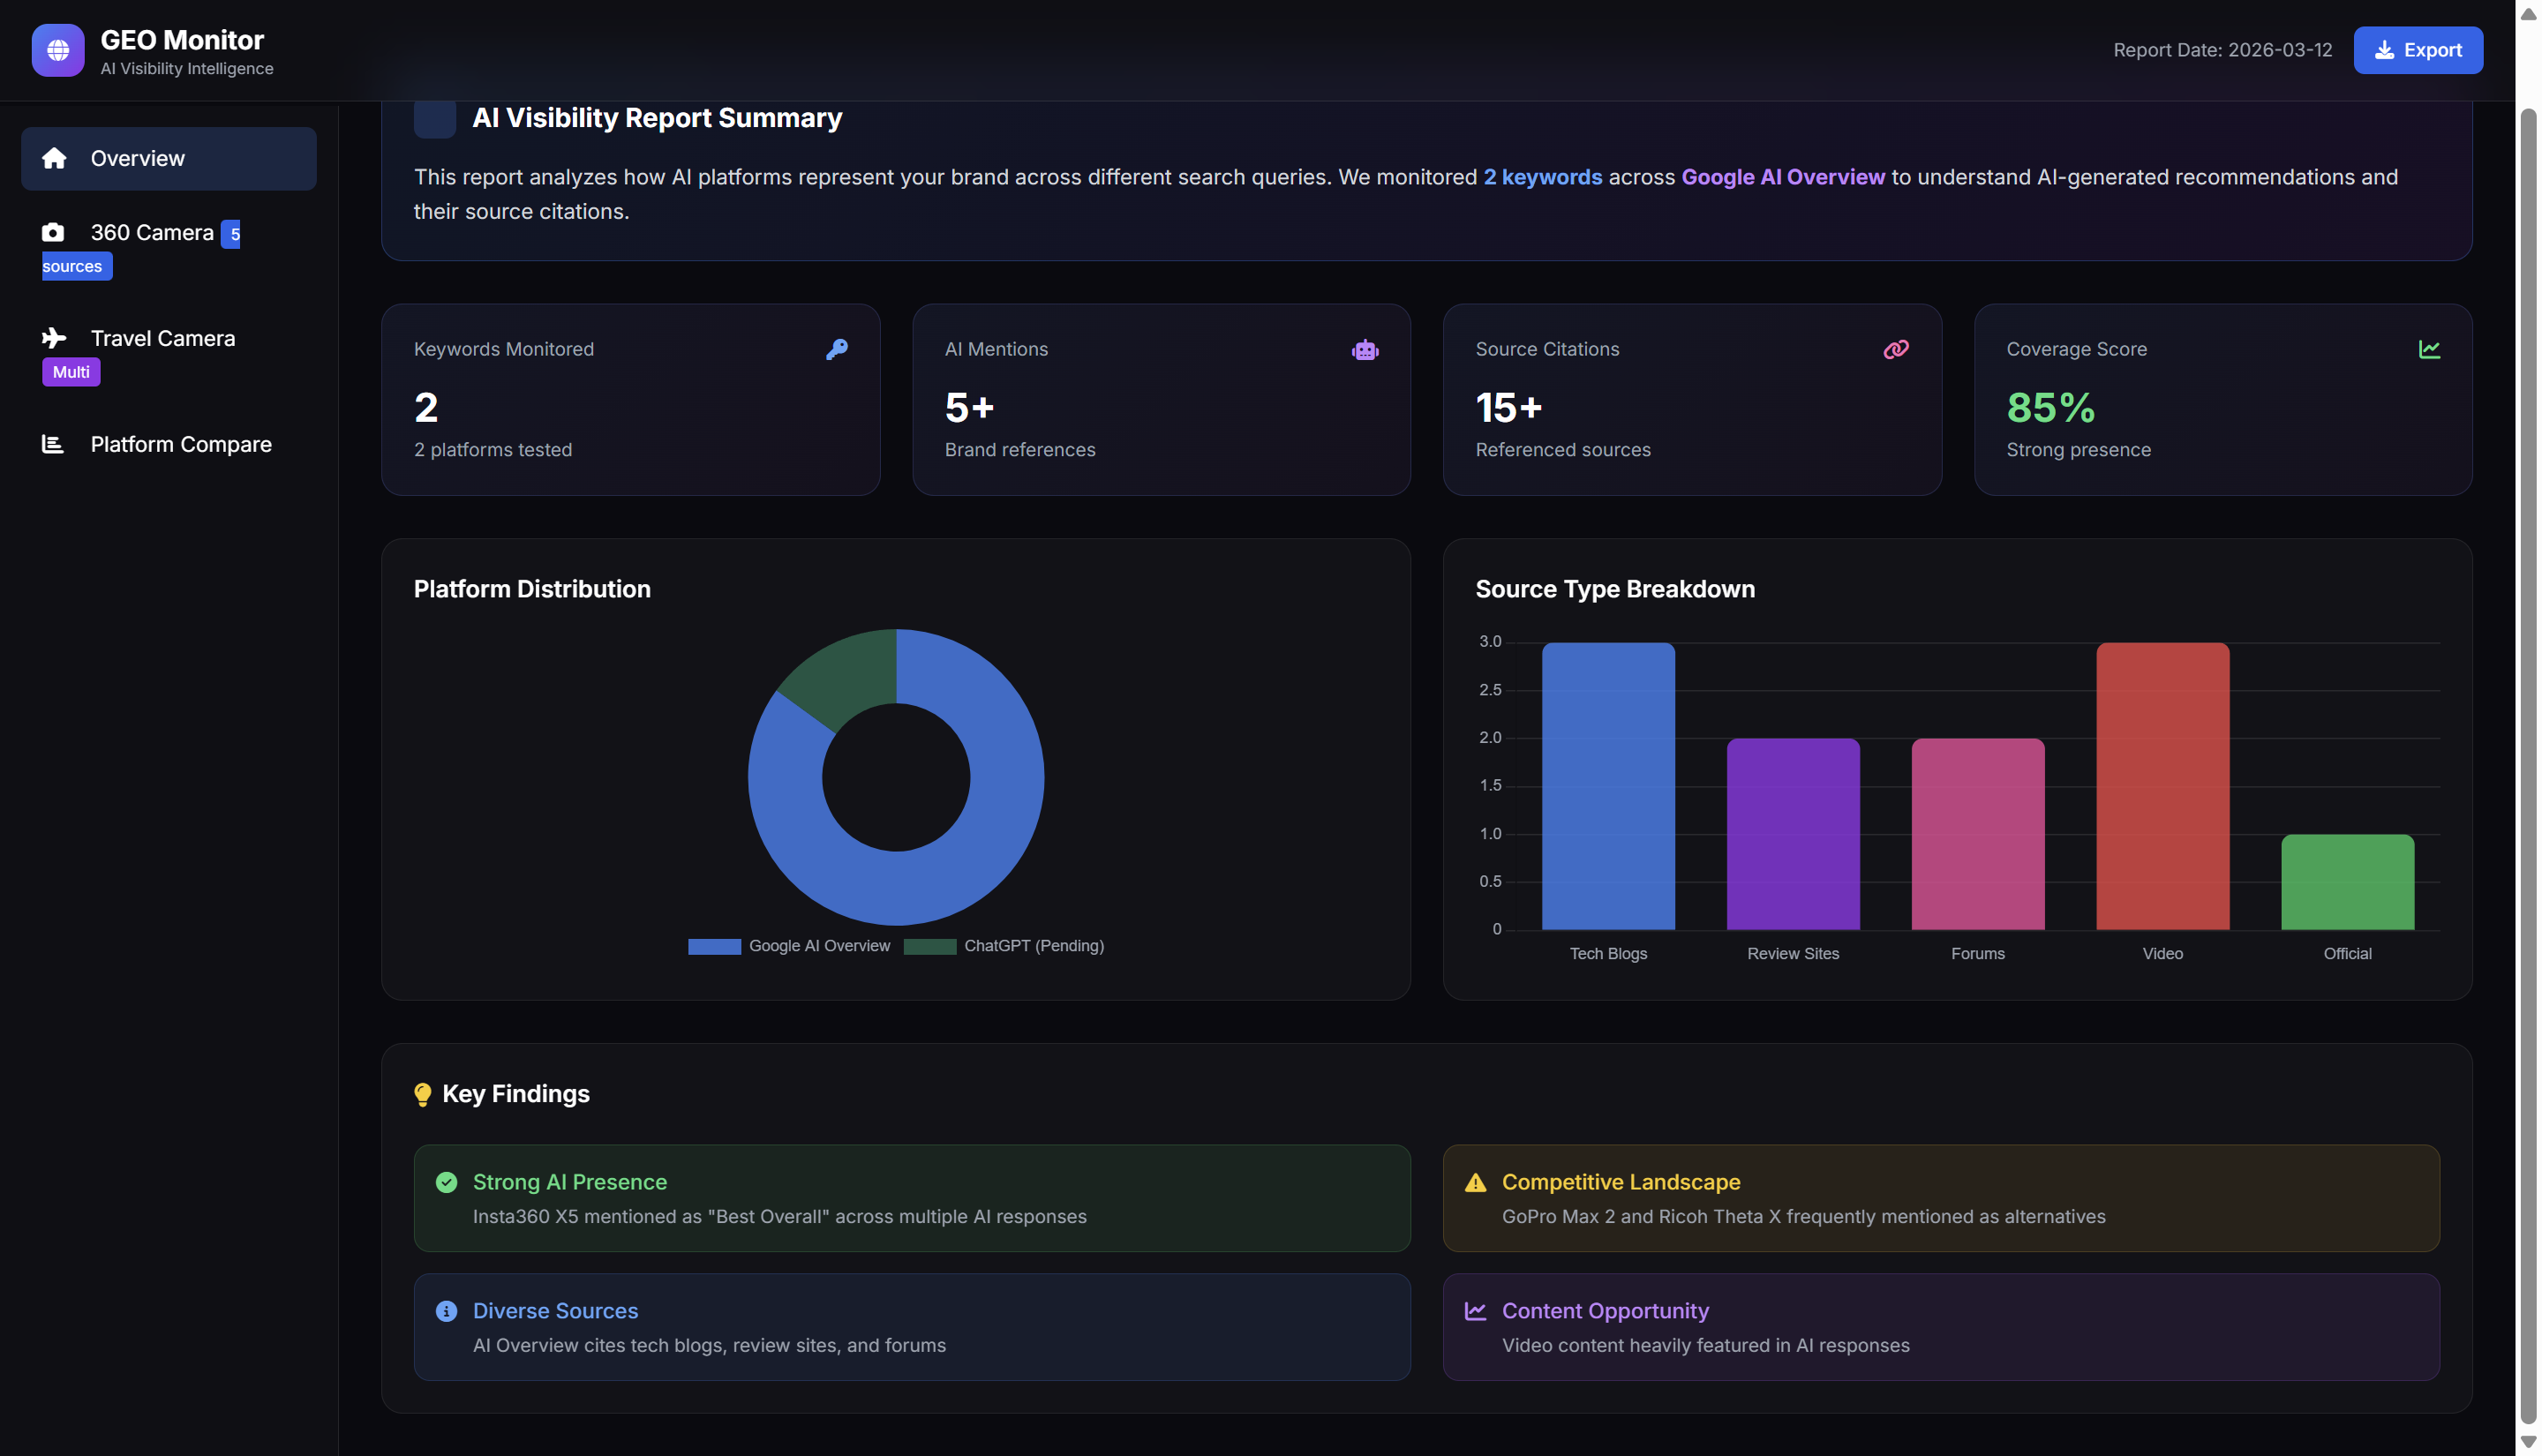The height and width of the screenshot is (1456, 2542).
Task: Click the lightbulb icon beside Key Findings
Action: [422, 1094]
